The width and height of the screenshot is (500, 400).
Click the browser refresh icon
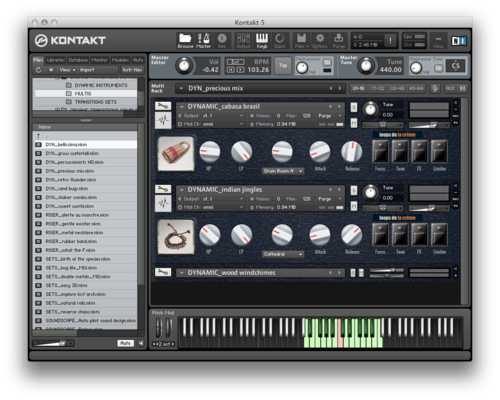pyautogui.click(x=38, y=70)
